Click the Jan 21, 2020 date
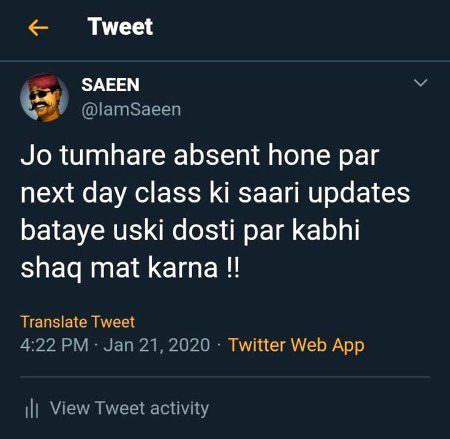 coord(157,345)
